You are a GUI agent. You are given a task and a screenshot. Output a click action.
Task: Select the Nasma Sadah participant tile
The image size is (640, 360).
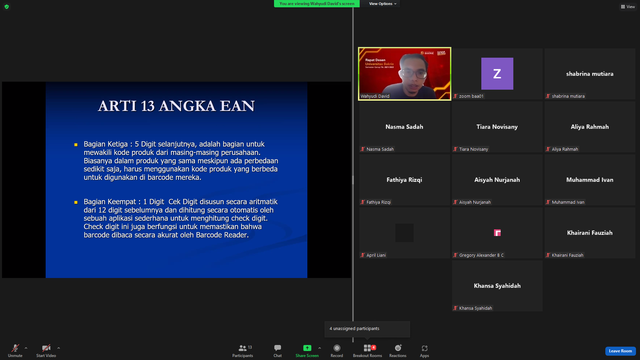coord(404,127)
